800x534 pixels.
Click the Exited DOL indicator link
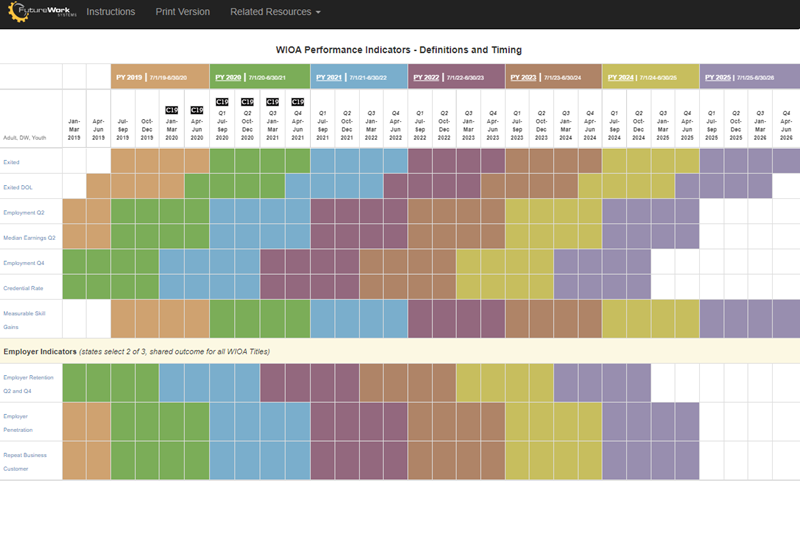click(x=19, y=187)
